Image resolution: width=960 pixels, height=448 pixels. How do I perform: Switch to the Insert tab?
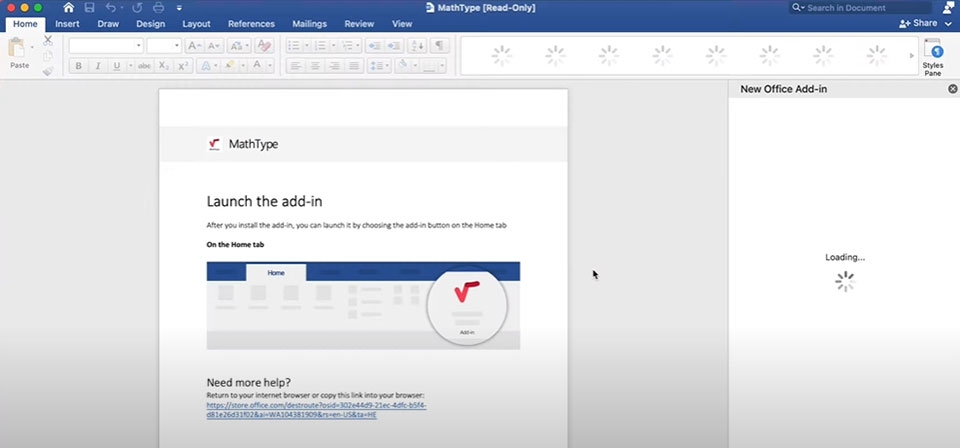point(67,23)
